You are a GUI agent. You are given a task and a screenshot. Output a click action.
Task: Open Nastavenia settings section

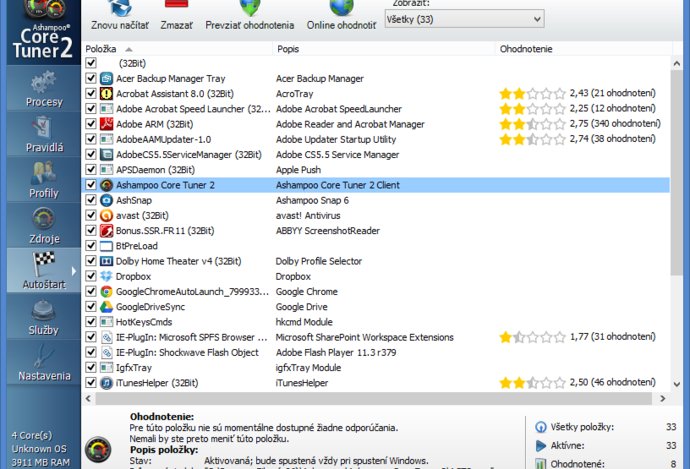point(43,361)
